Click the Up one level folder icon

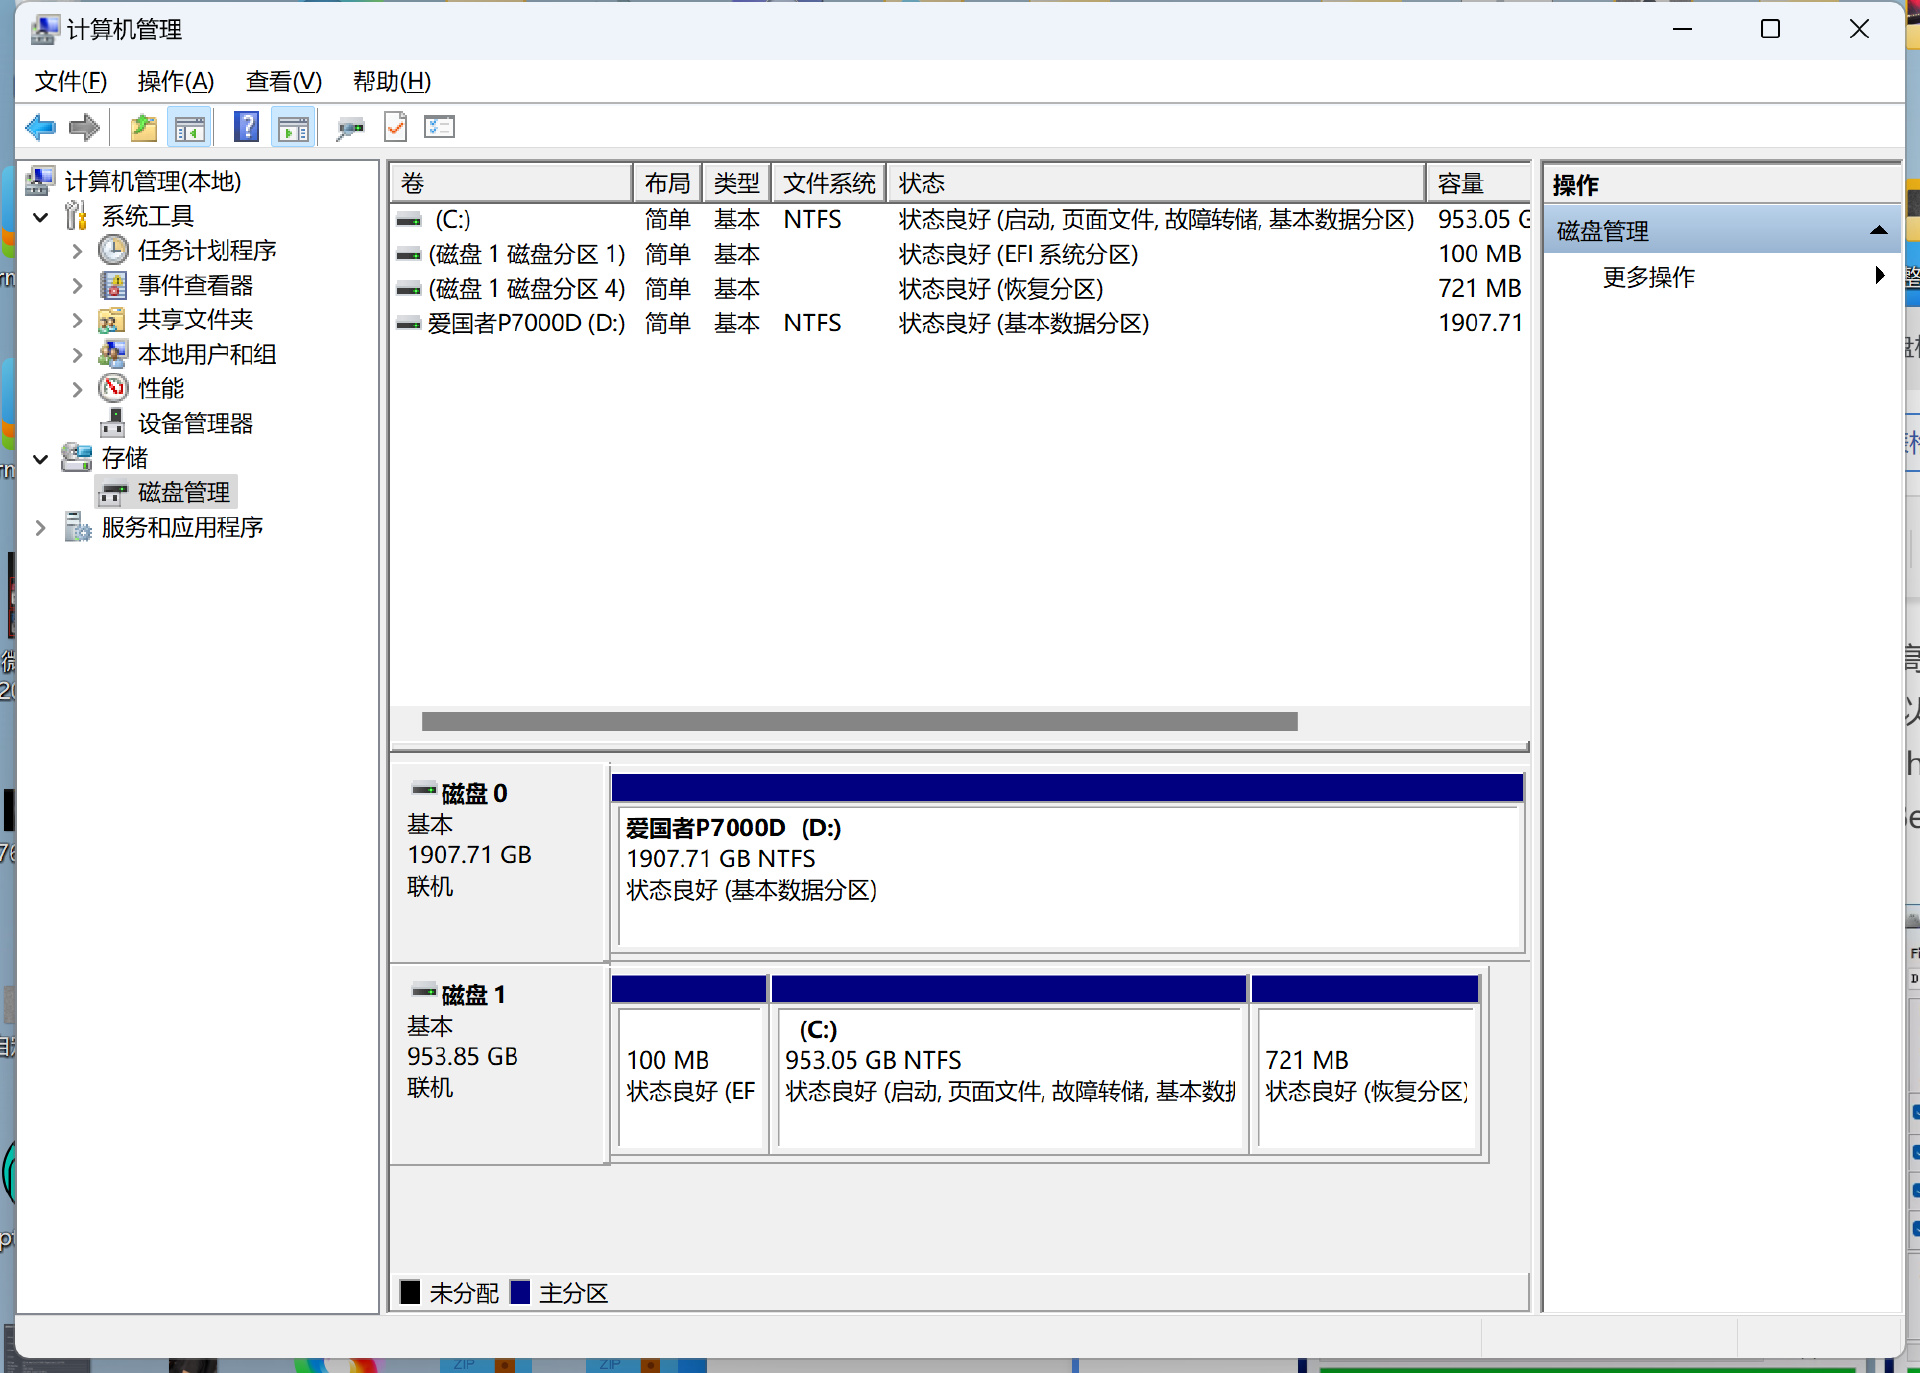pyautogui.click(x=143, y=127)
